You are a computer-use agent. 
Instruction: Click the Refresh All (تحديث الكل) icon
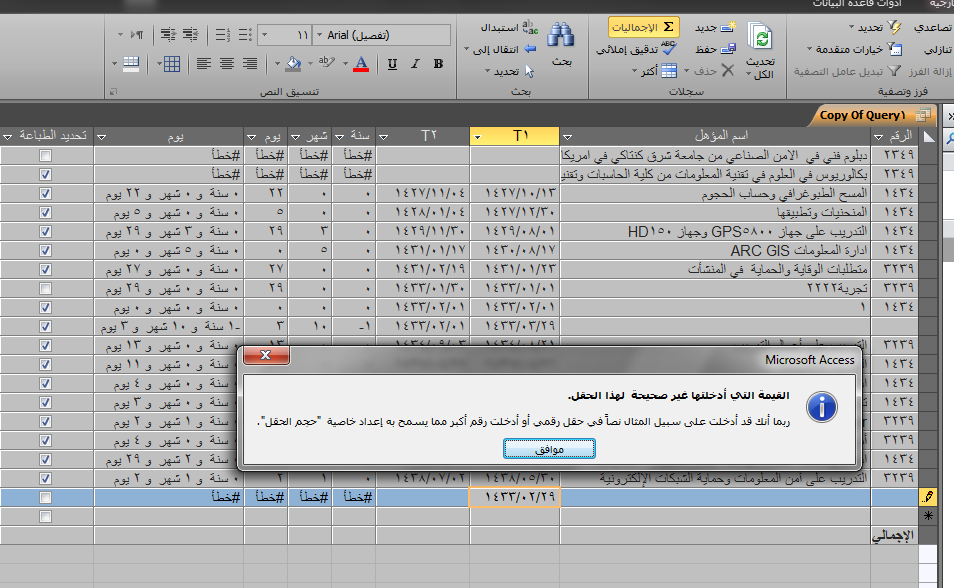[760, 37]
